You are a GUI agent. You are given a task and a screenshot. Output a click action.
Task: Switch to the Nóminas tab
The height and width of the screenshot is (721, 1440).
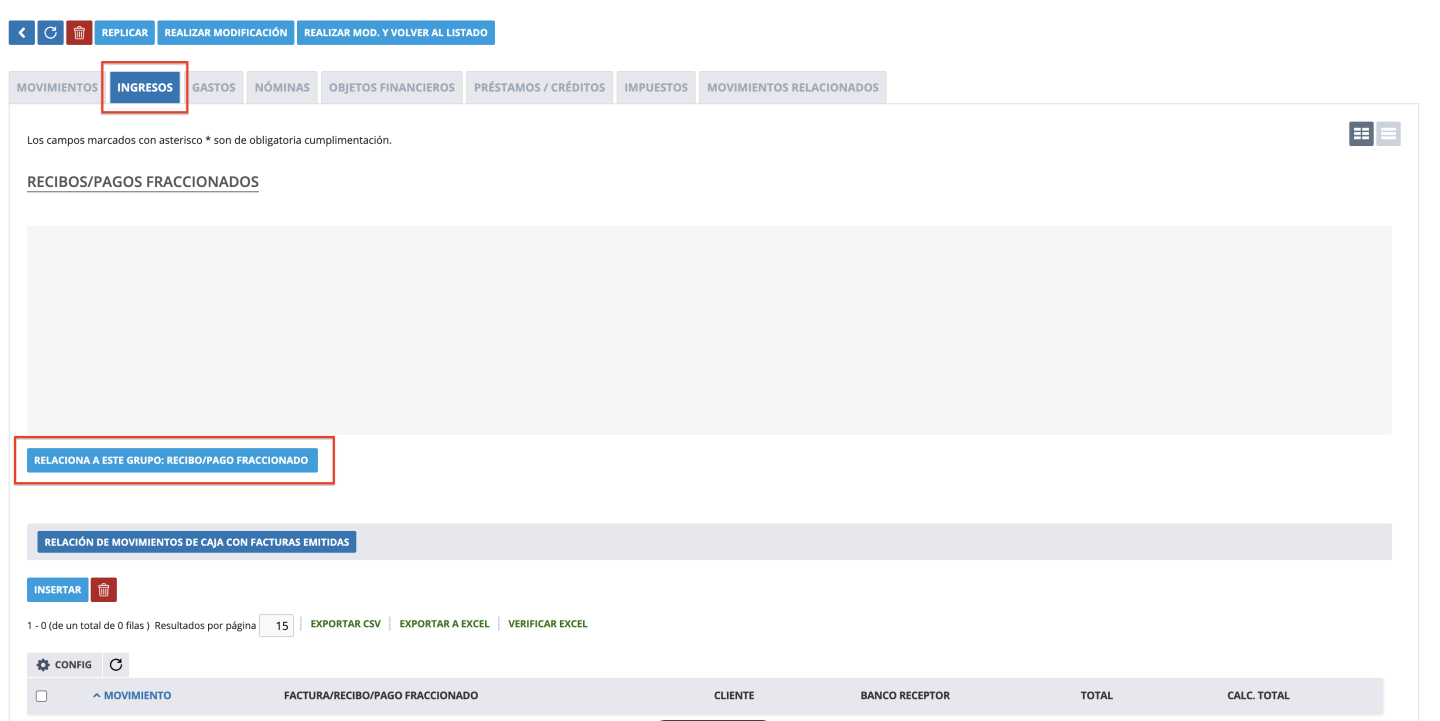[x=282, y=88]
